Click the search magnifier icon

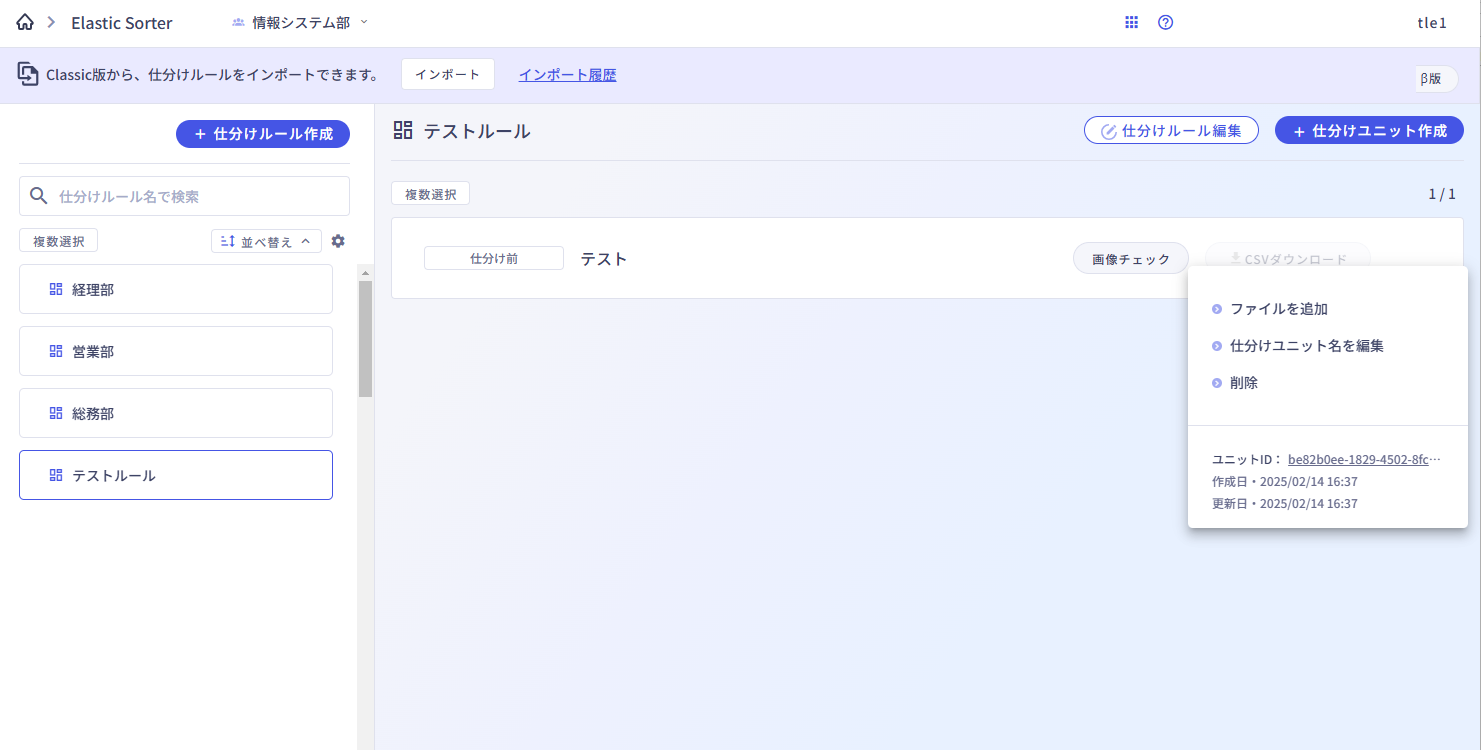(x=39, y=196)
